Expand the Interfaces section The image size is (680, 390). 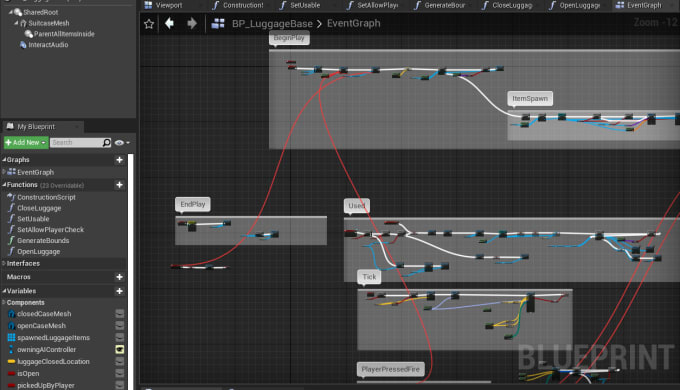click(x=4, y=263)
